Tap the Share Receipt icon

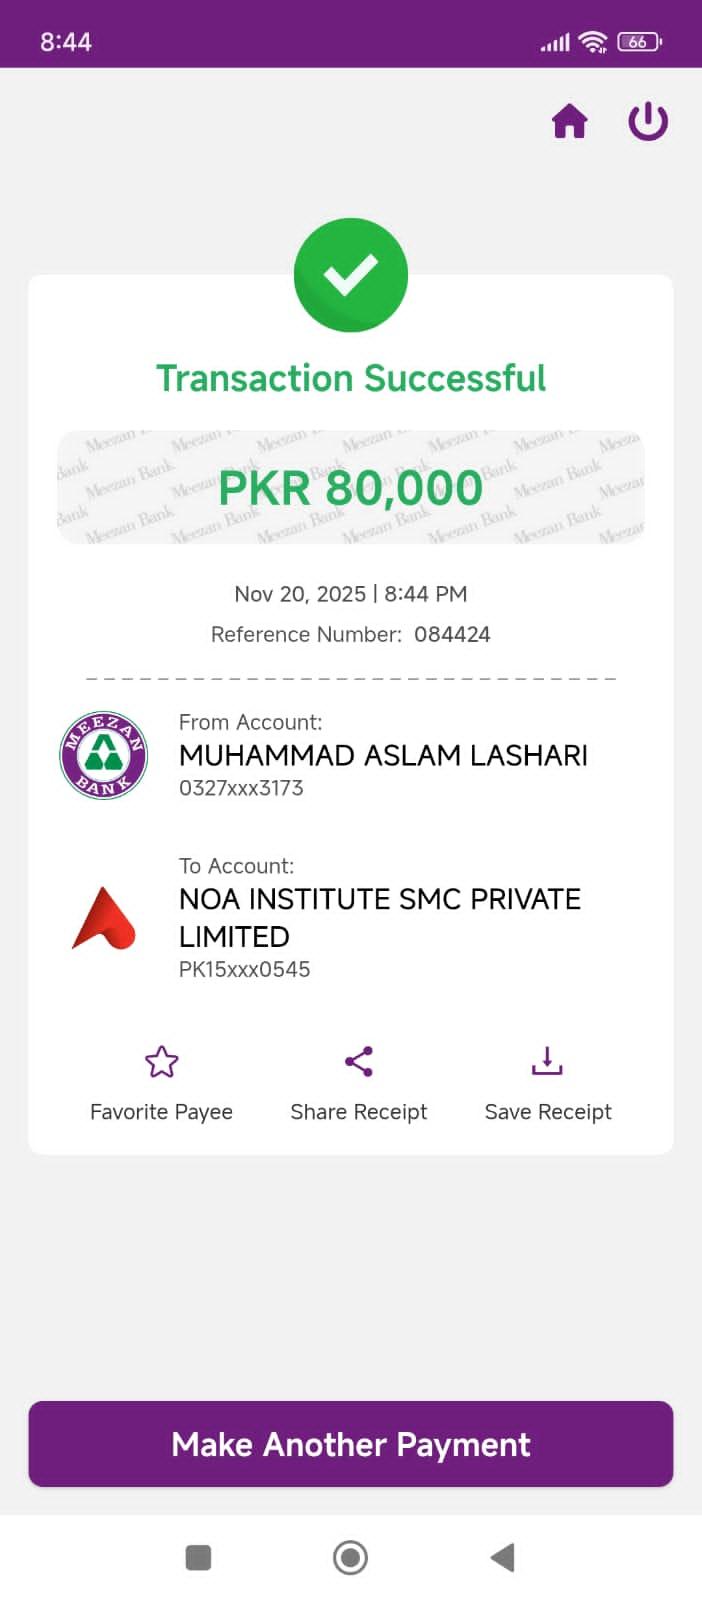point(358,1062)
